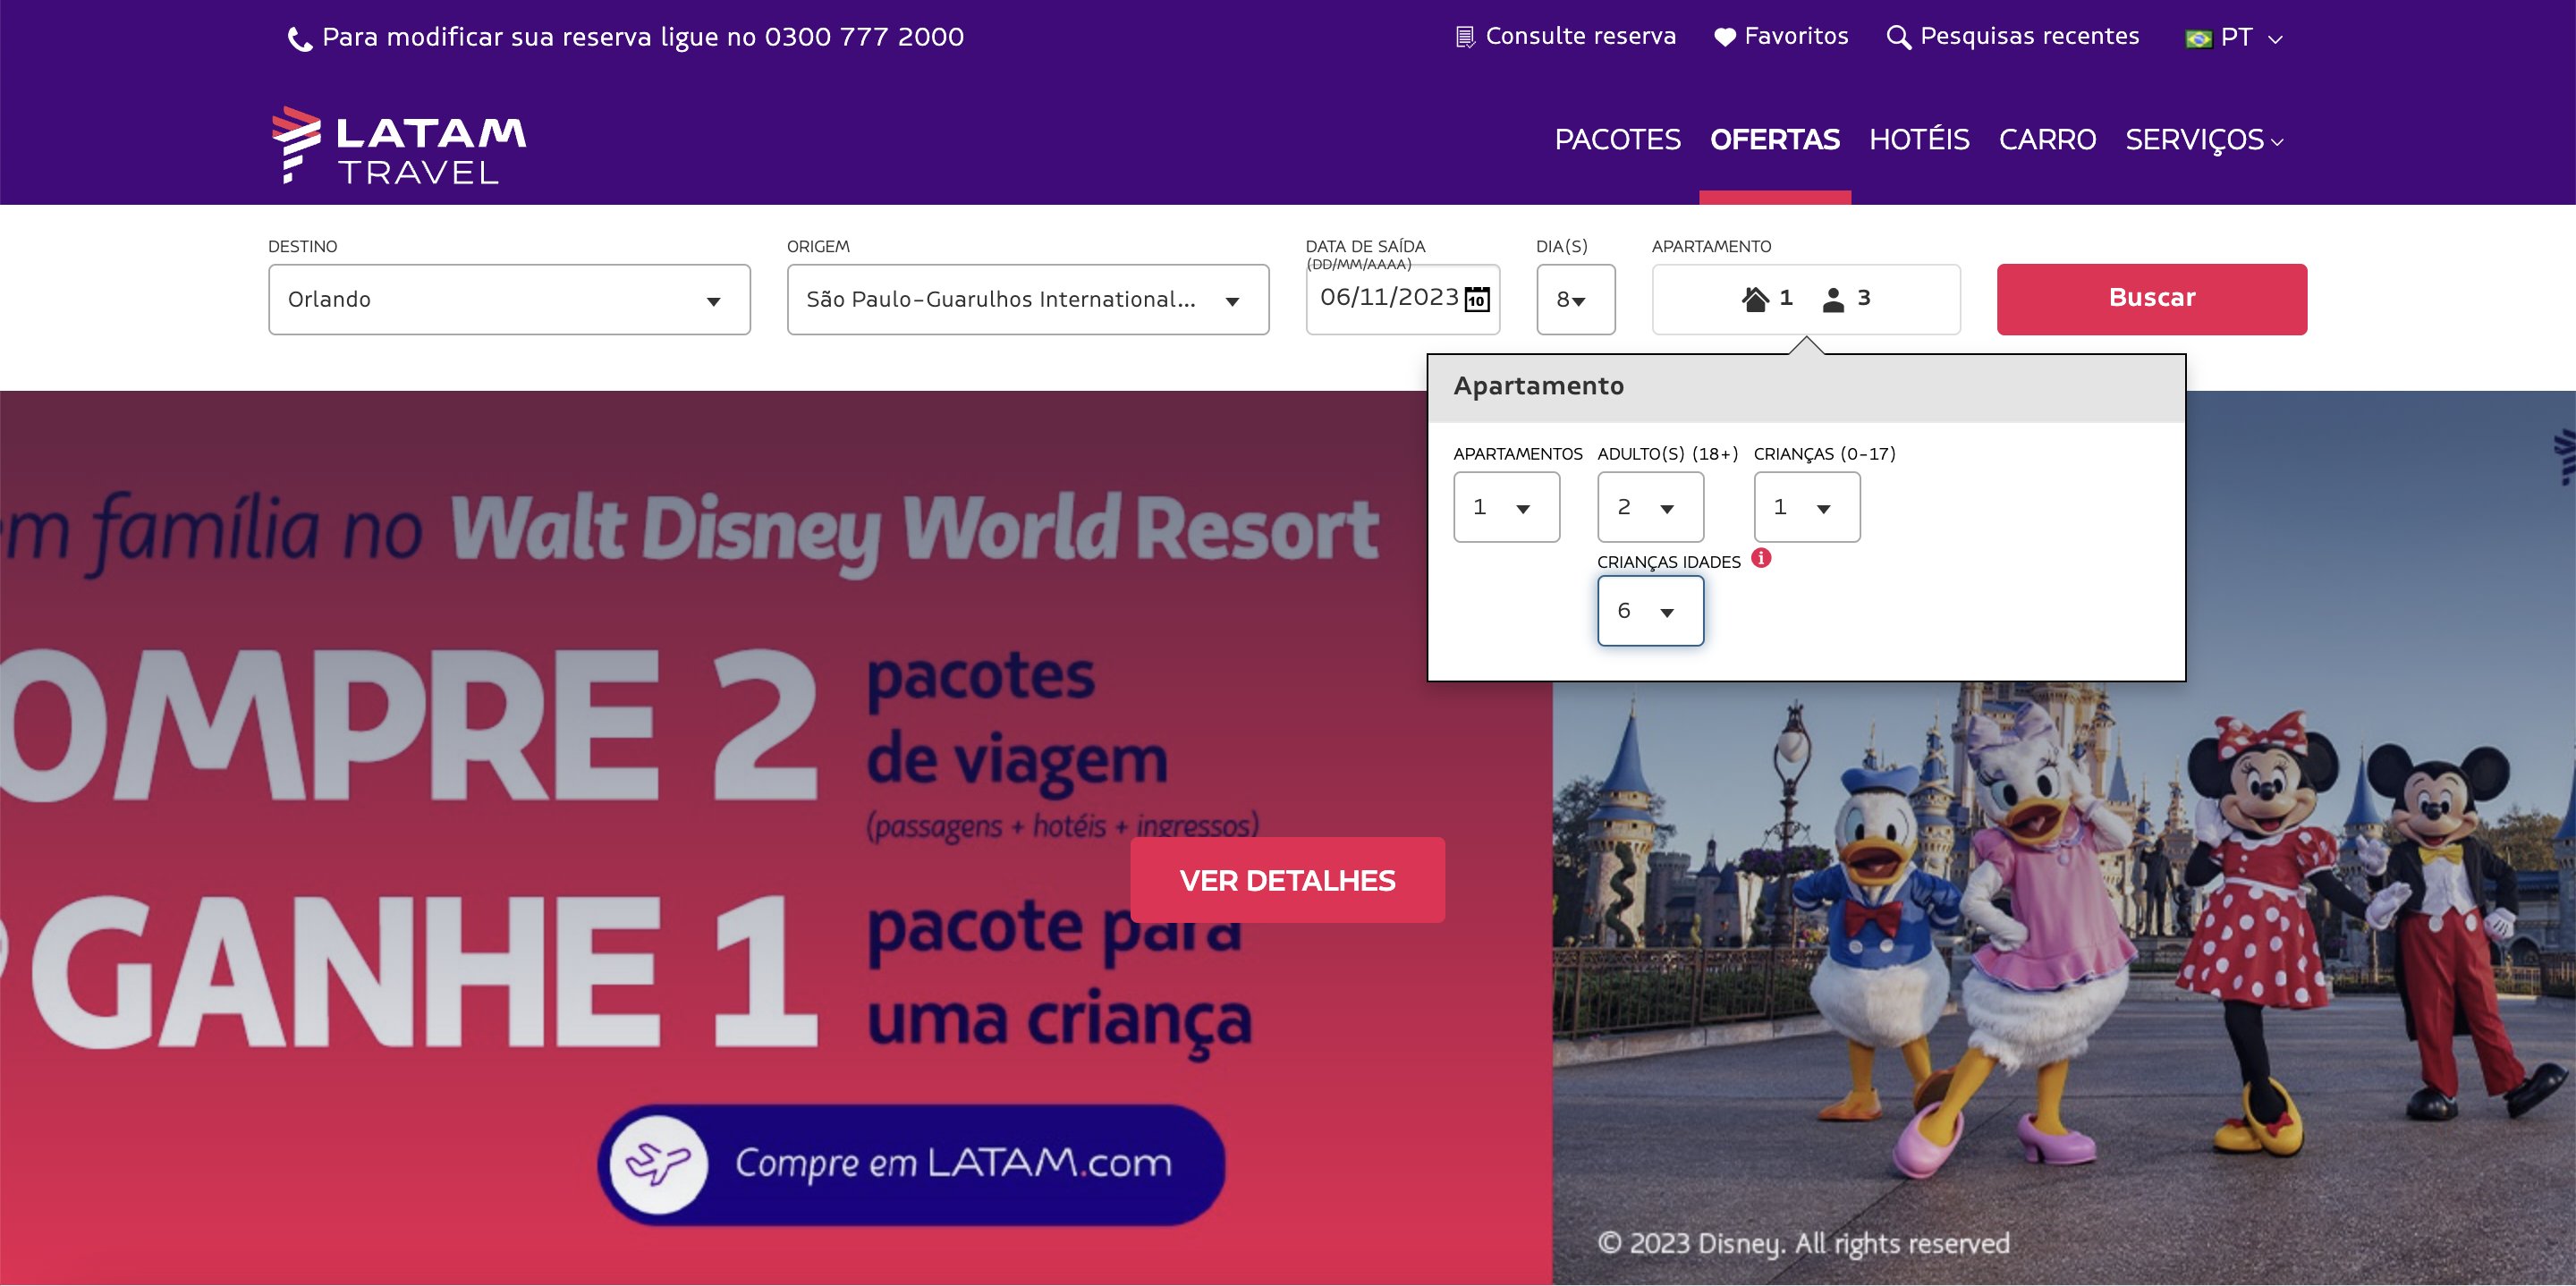2576x1286 pixels.
Task: Click the Buscar button
Action: point(2152,299)
